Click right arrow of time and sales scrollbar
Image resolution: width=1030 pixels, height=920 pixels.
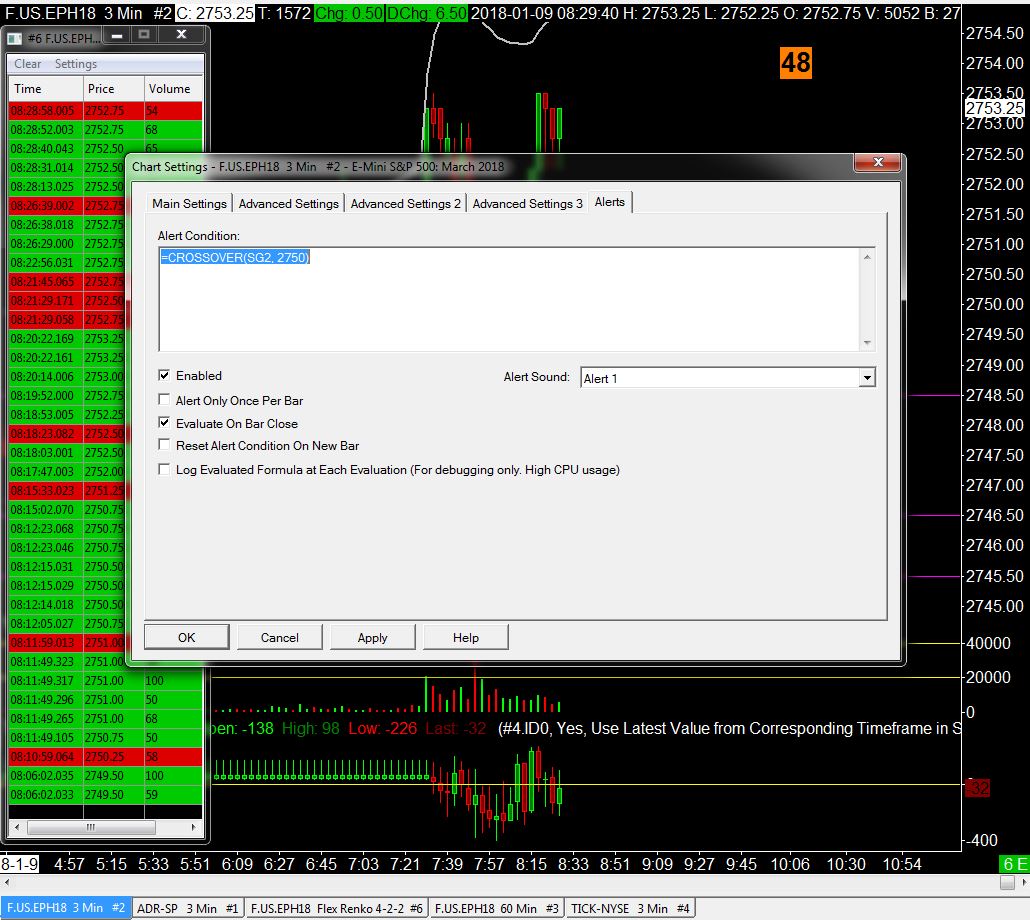[194, 827]
